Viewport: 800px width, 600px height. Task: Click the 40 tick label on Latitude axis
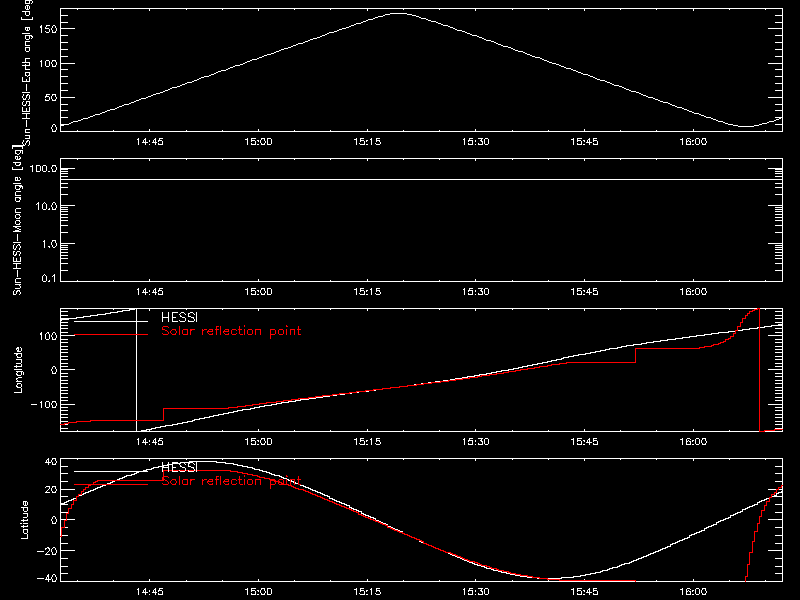click(51, 462)
